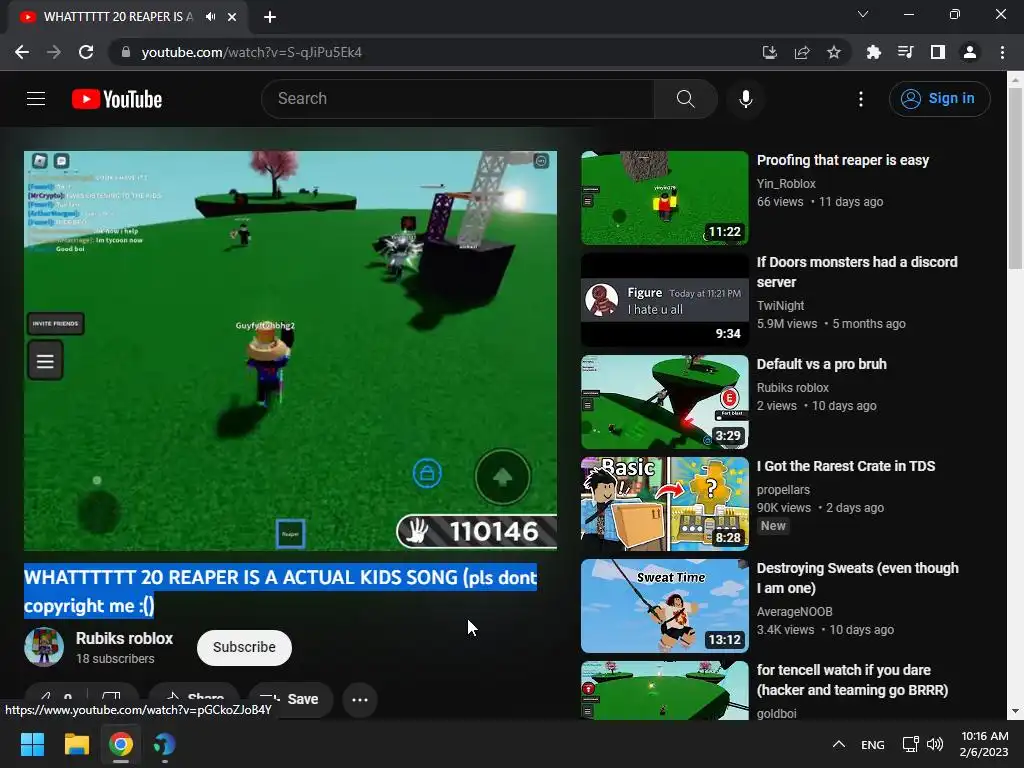Open taskbar clock 10:16 AM

coord(984,744)
